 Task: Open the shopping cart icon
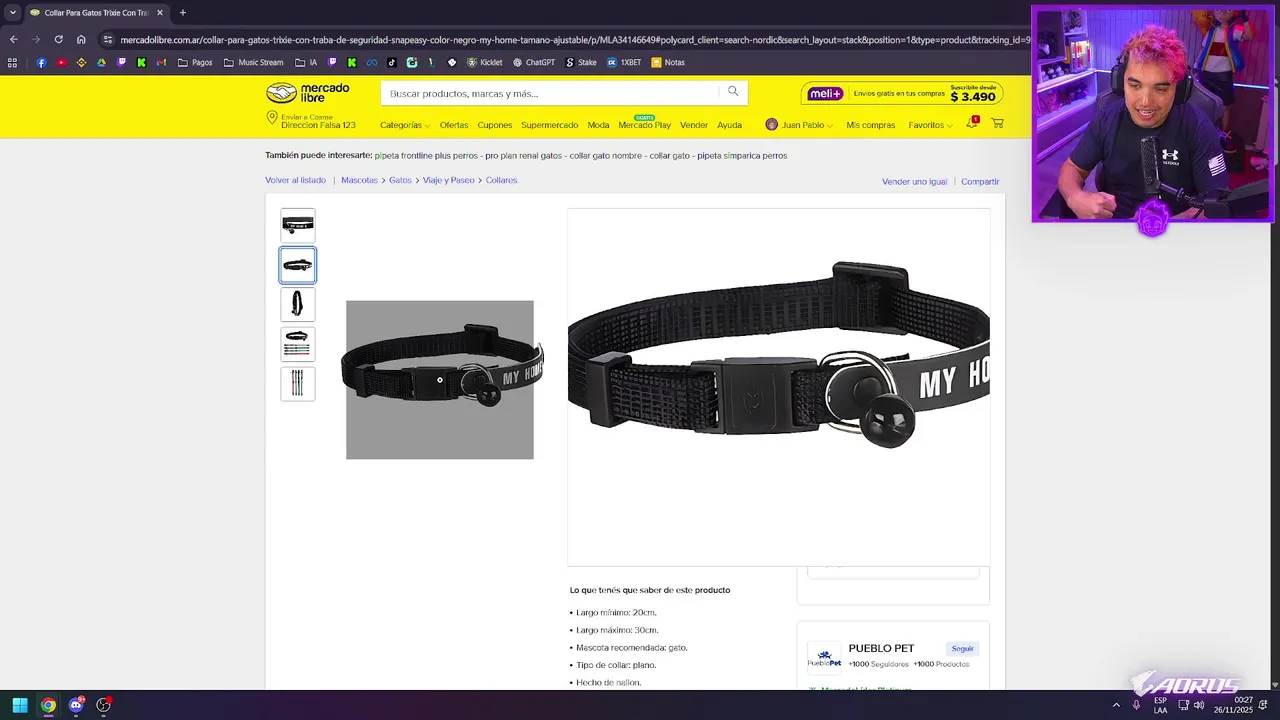997,123
